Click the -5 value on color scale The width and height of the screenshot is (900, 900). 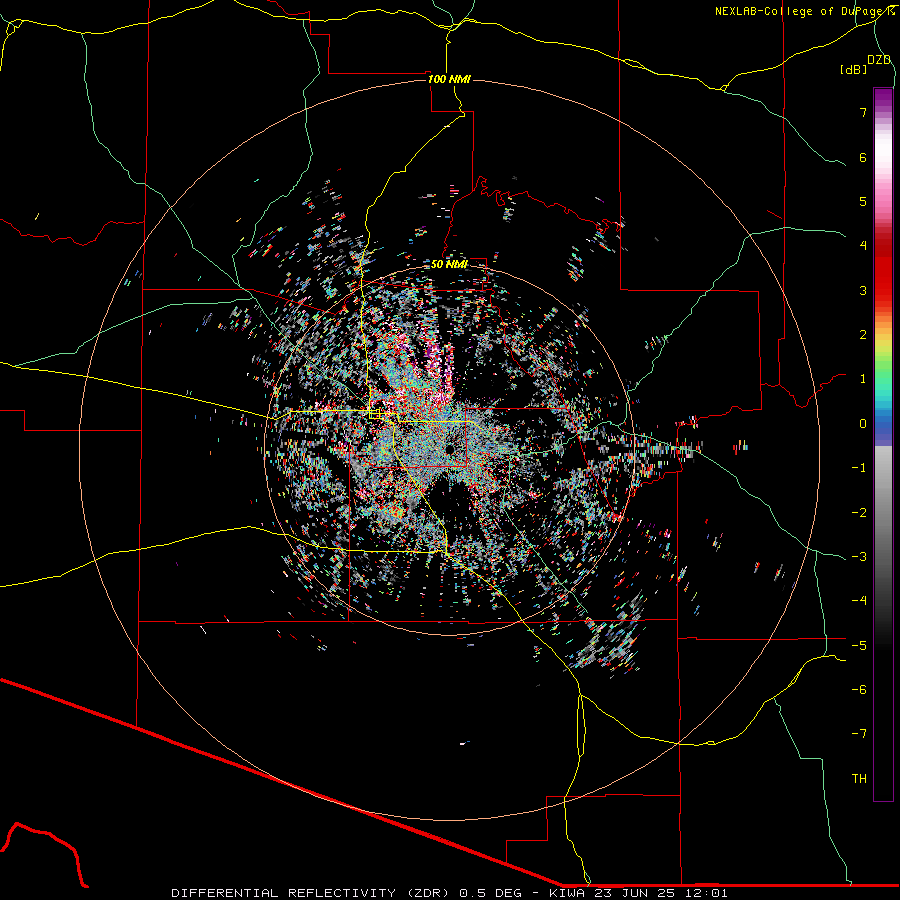[x=859, y=646]
